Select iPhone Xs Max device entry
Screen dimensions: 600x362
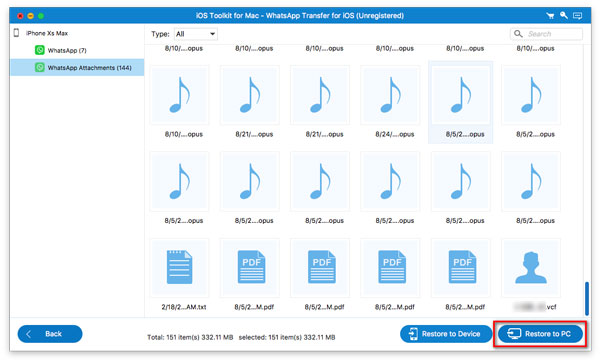tap(47, 33)
